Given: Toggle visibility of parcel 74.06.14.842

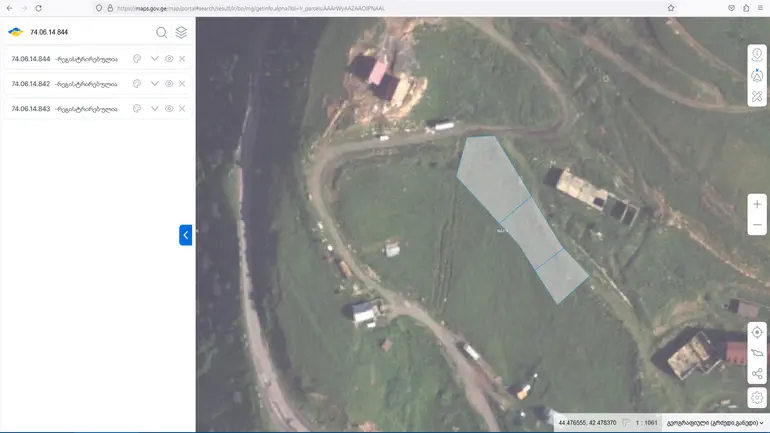Looking at the screenshot, I should tap(169, 84).
